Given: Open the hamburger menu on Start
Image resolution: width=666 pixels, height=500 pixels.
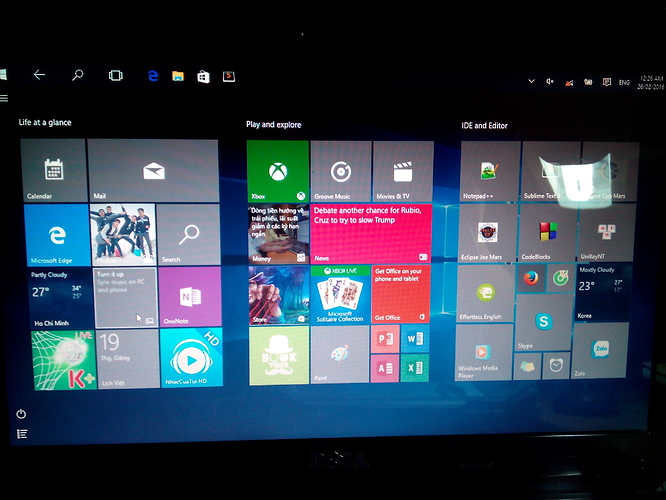Looking at the screenshot, I should point(4,99).
